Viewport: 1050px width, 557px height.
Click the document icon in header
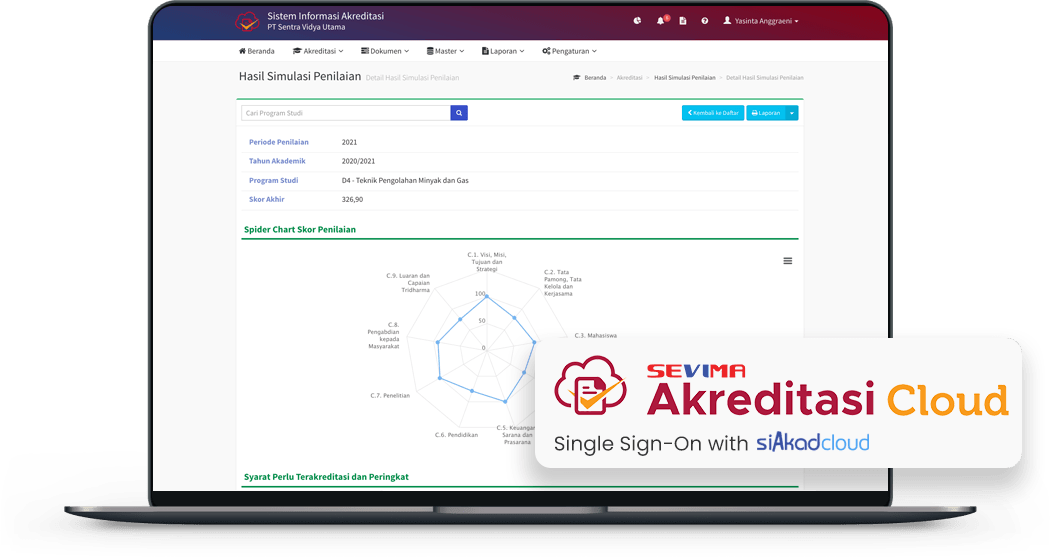pyautogui.click(x=683, y=21)
